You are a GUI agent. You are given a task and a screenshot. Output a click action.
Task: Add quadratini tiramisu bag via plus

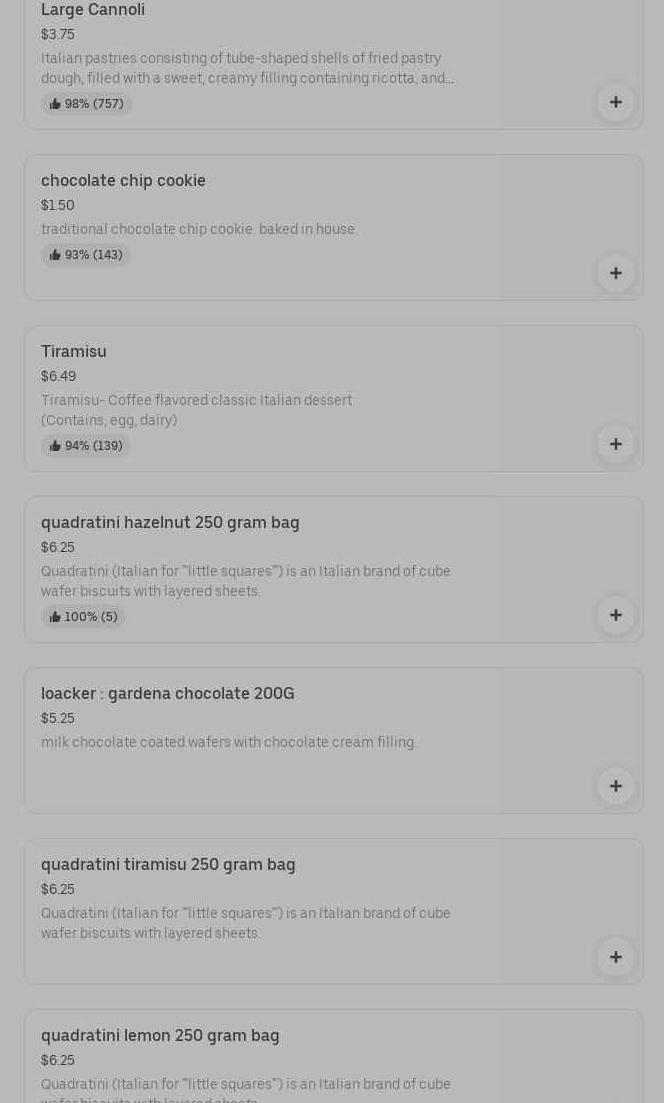tap(615, 957)
